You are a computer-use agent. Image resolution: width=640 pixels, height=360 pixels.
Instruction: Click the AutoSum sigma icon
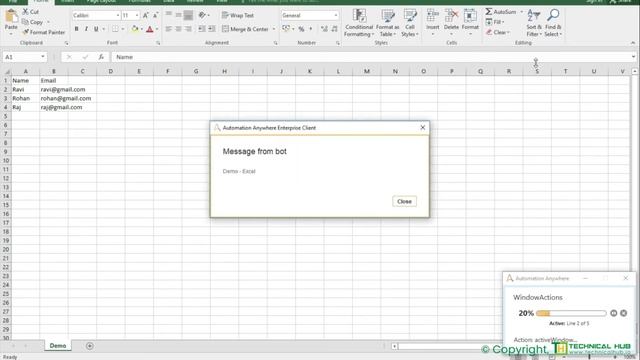pos(489,11)
